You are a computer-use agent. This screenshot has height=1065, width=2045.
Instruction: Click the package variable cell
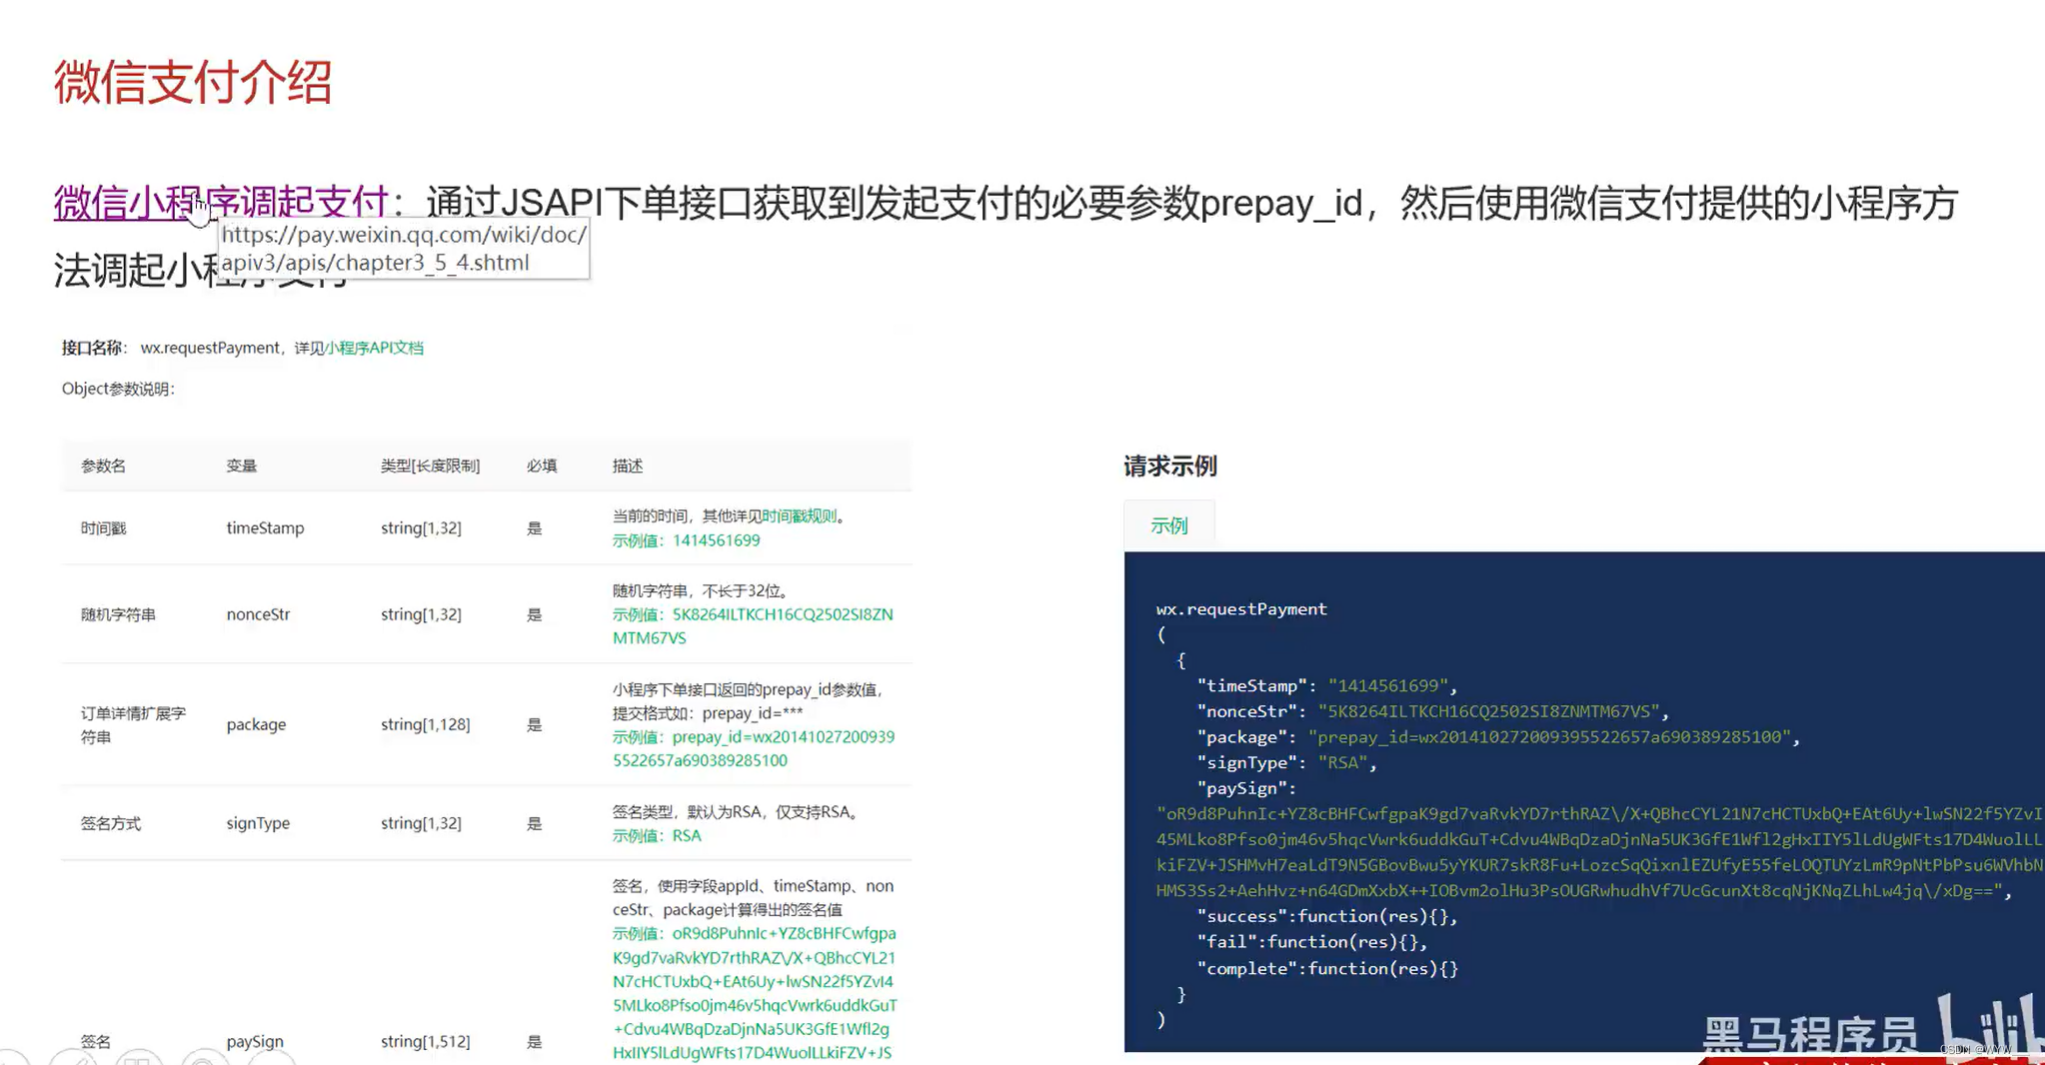pyautogui.click(x=256, y=725)
